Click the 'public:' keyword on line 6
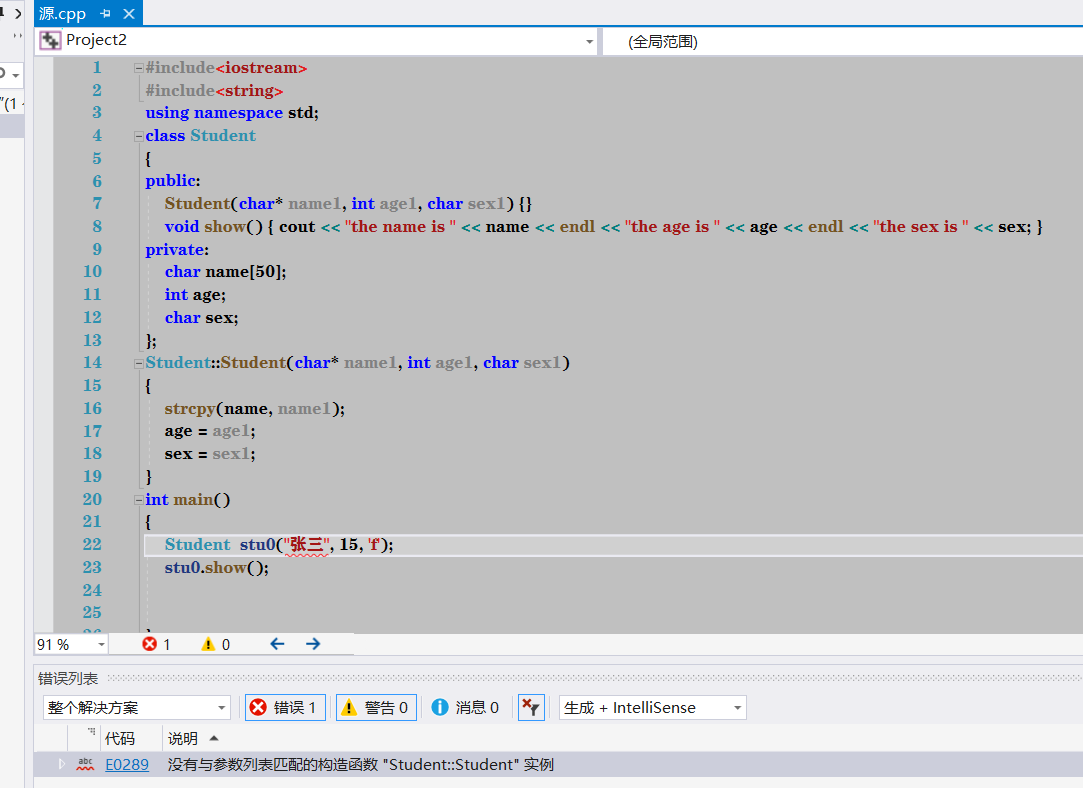The height and width of the screenshot is (788, 1083). (173, 181)
